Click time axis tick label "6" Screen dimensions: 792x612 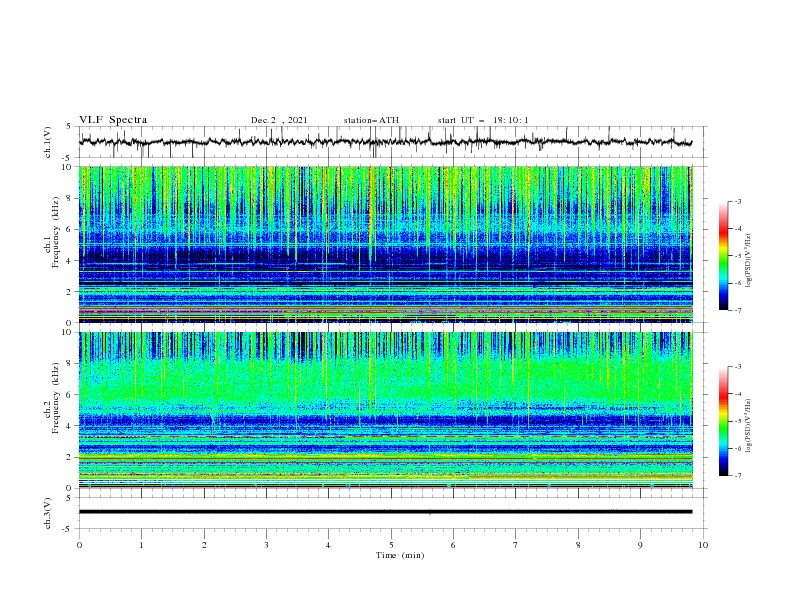click(453, 545)
